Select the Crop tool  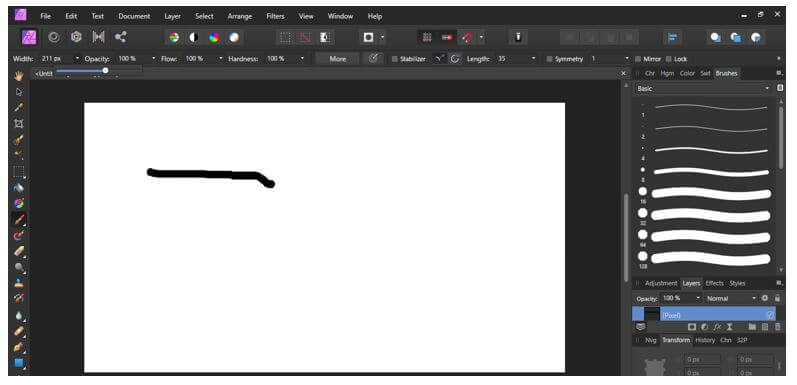(19, 124)
